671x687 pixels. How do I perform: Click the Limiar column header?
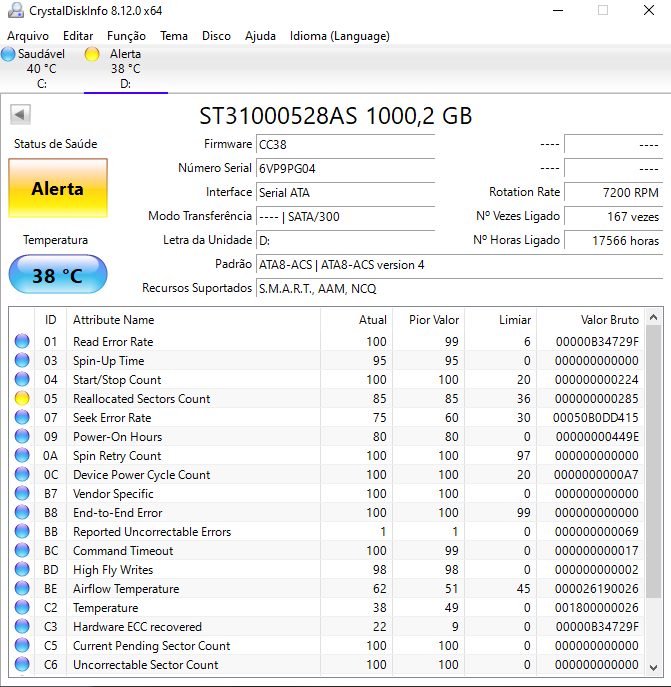(x=501, y=320)
